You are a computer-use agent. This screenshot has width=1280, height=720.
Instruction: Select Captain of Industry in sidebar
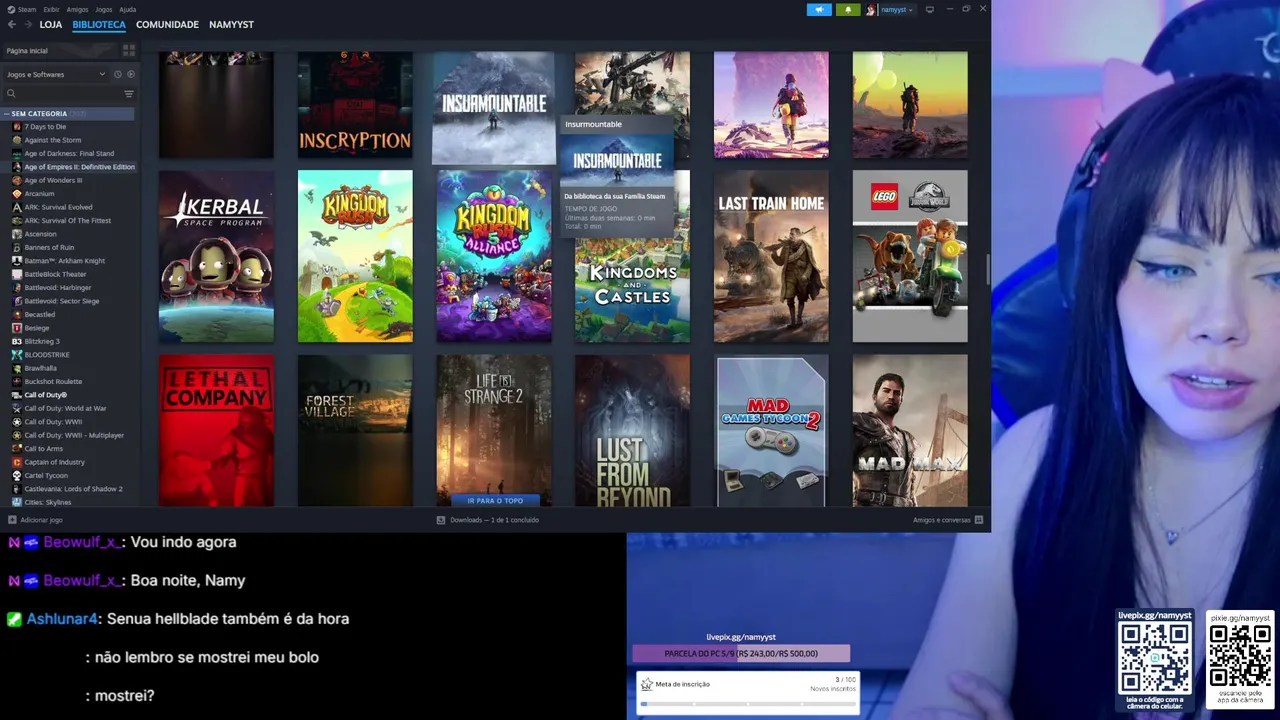point(54,462)
